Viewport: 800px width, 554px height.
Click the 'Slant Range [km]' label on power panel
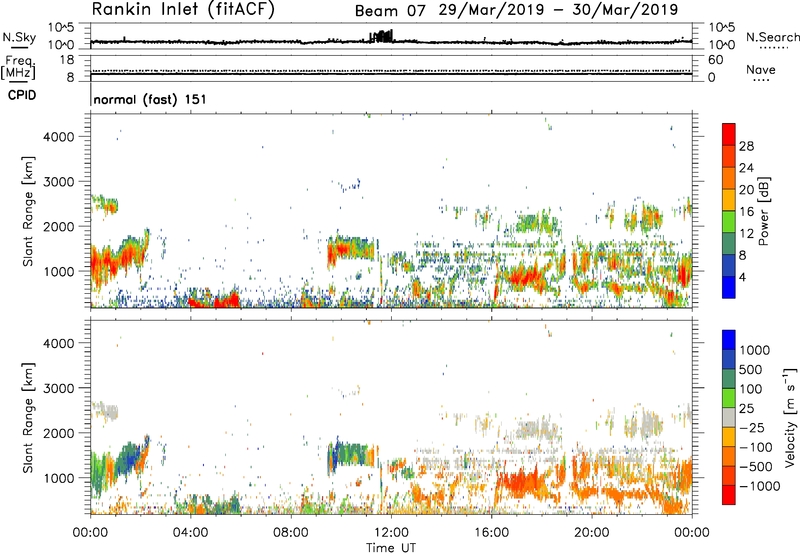click(28, 211)
